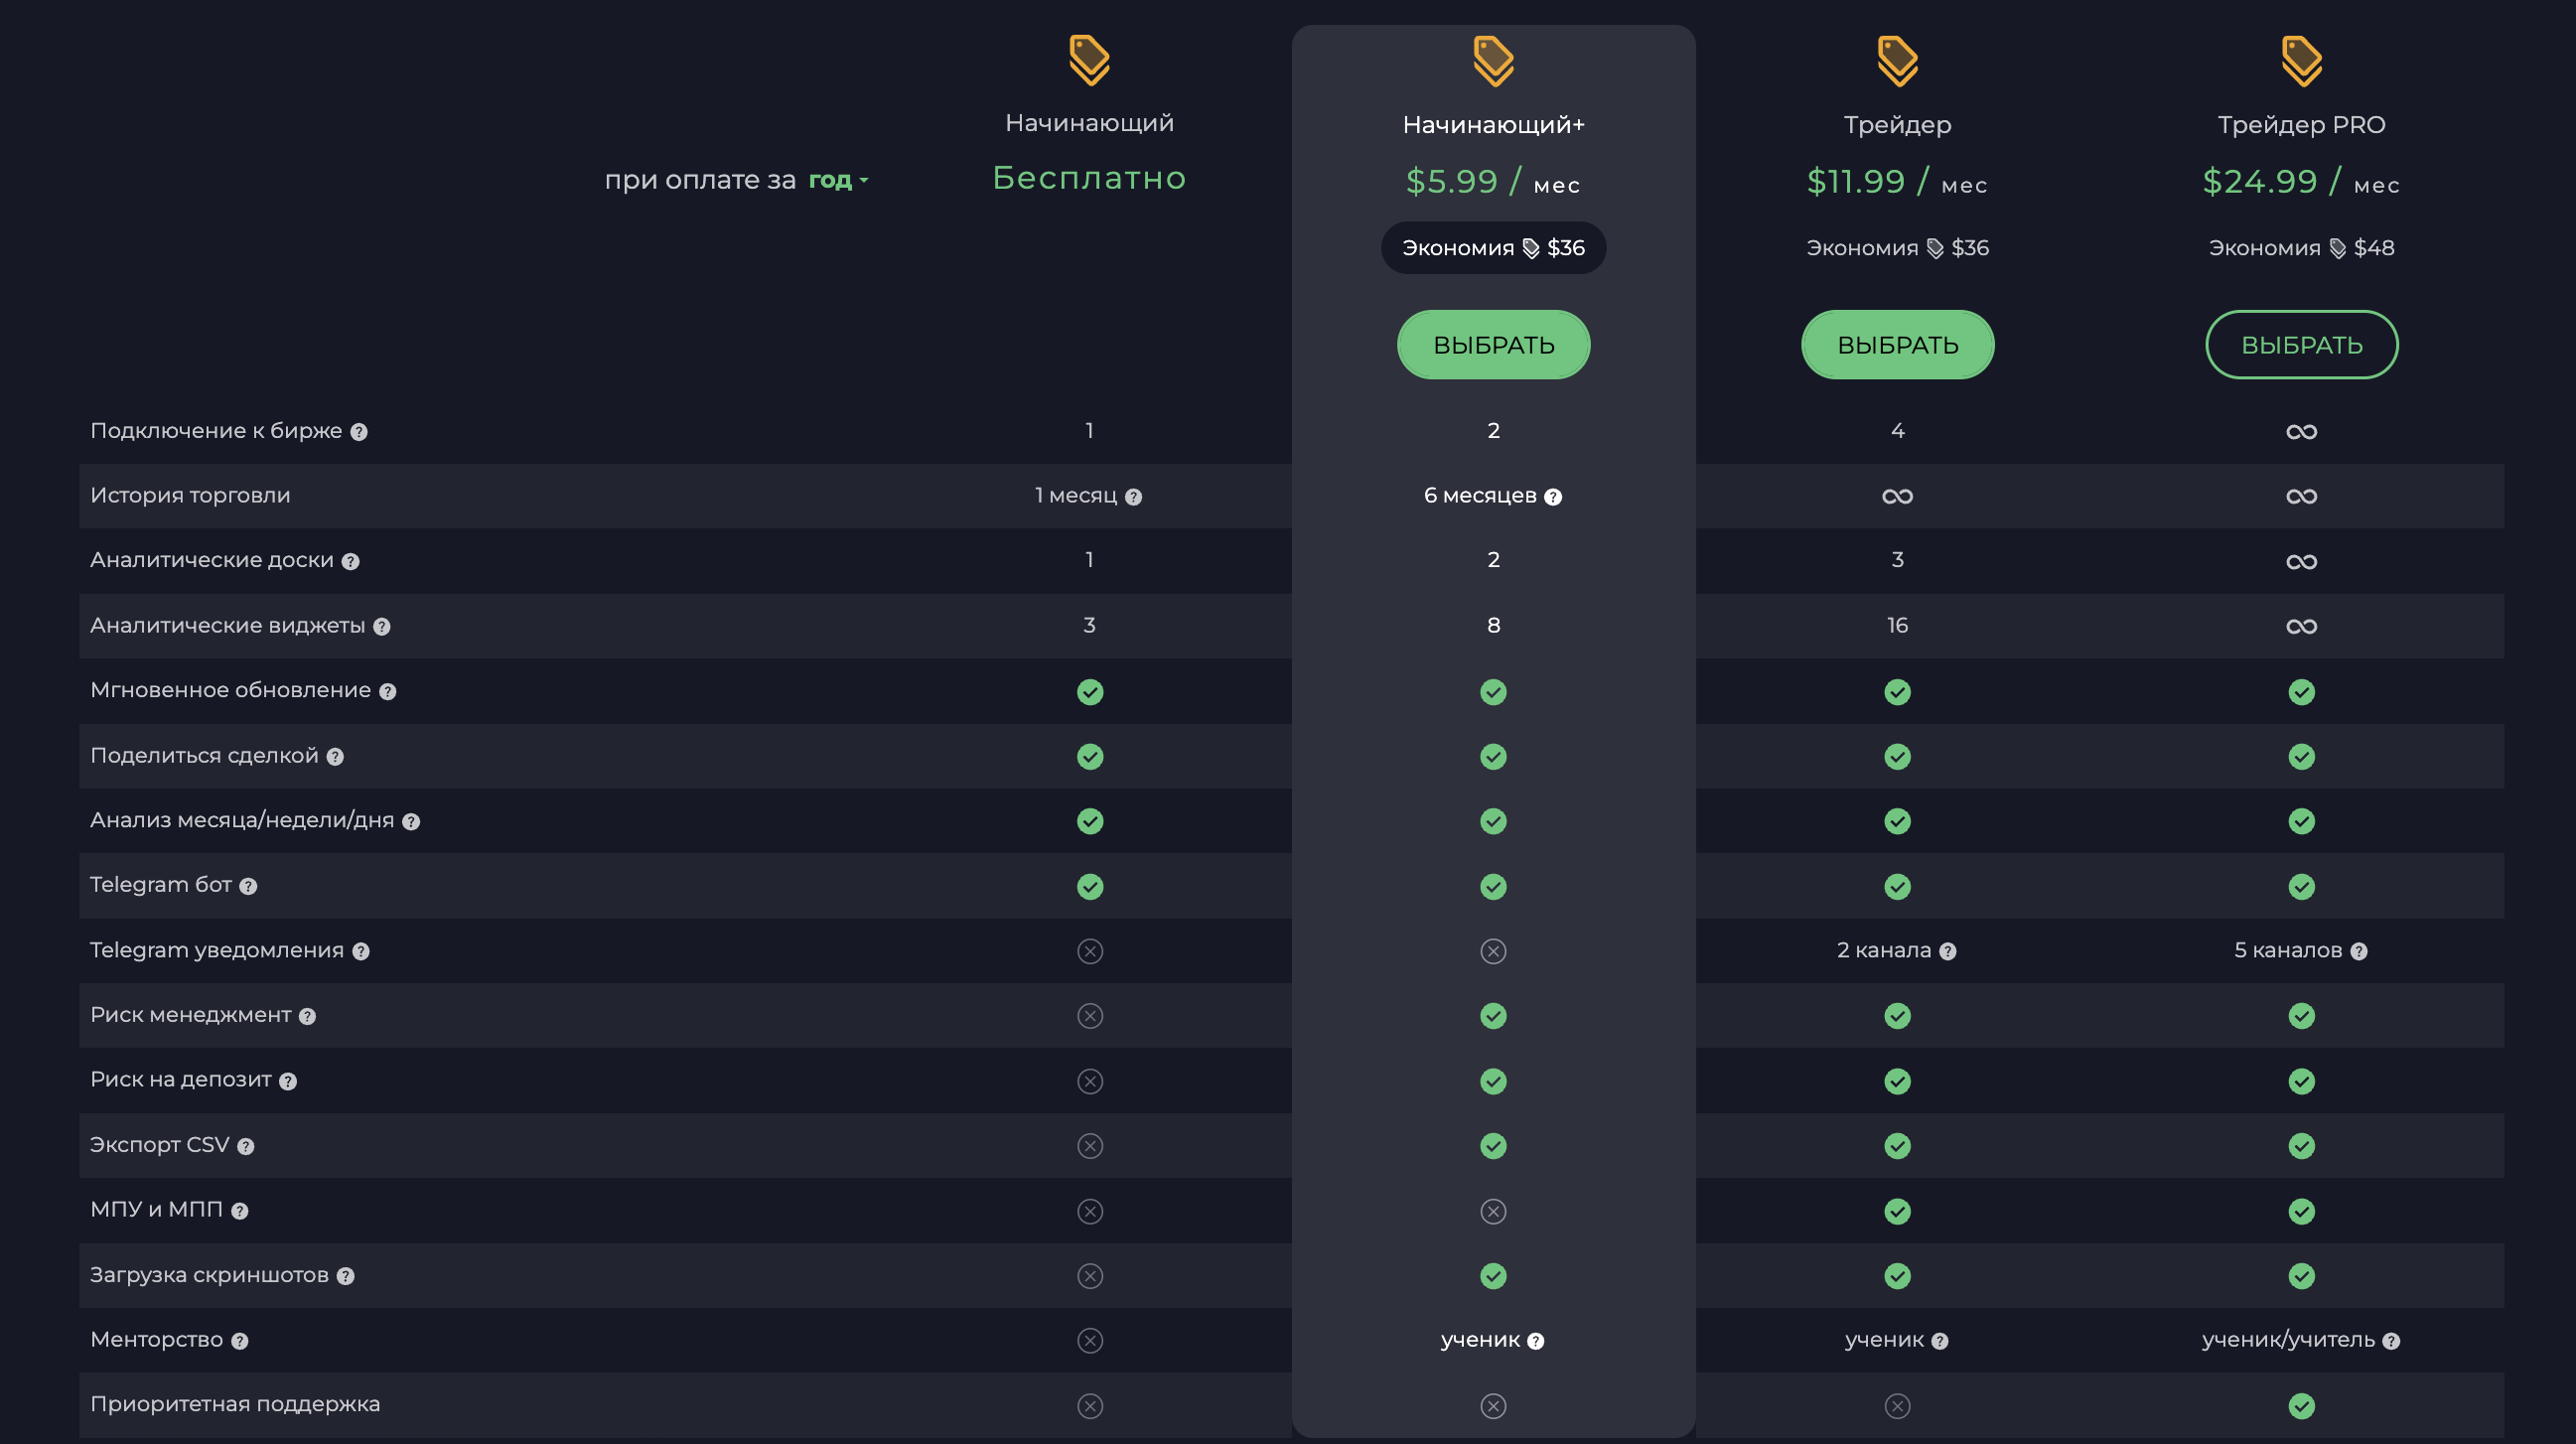The image size is (2576, 1444).
Task: Click the price tag icon above Начинающий+
Action: (x=1493, y=61)
